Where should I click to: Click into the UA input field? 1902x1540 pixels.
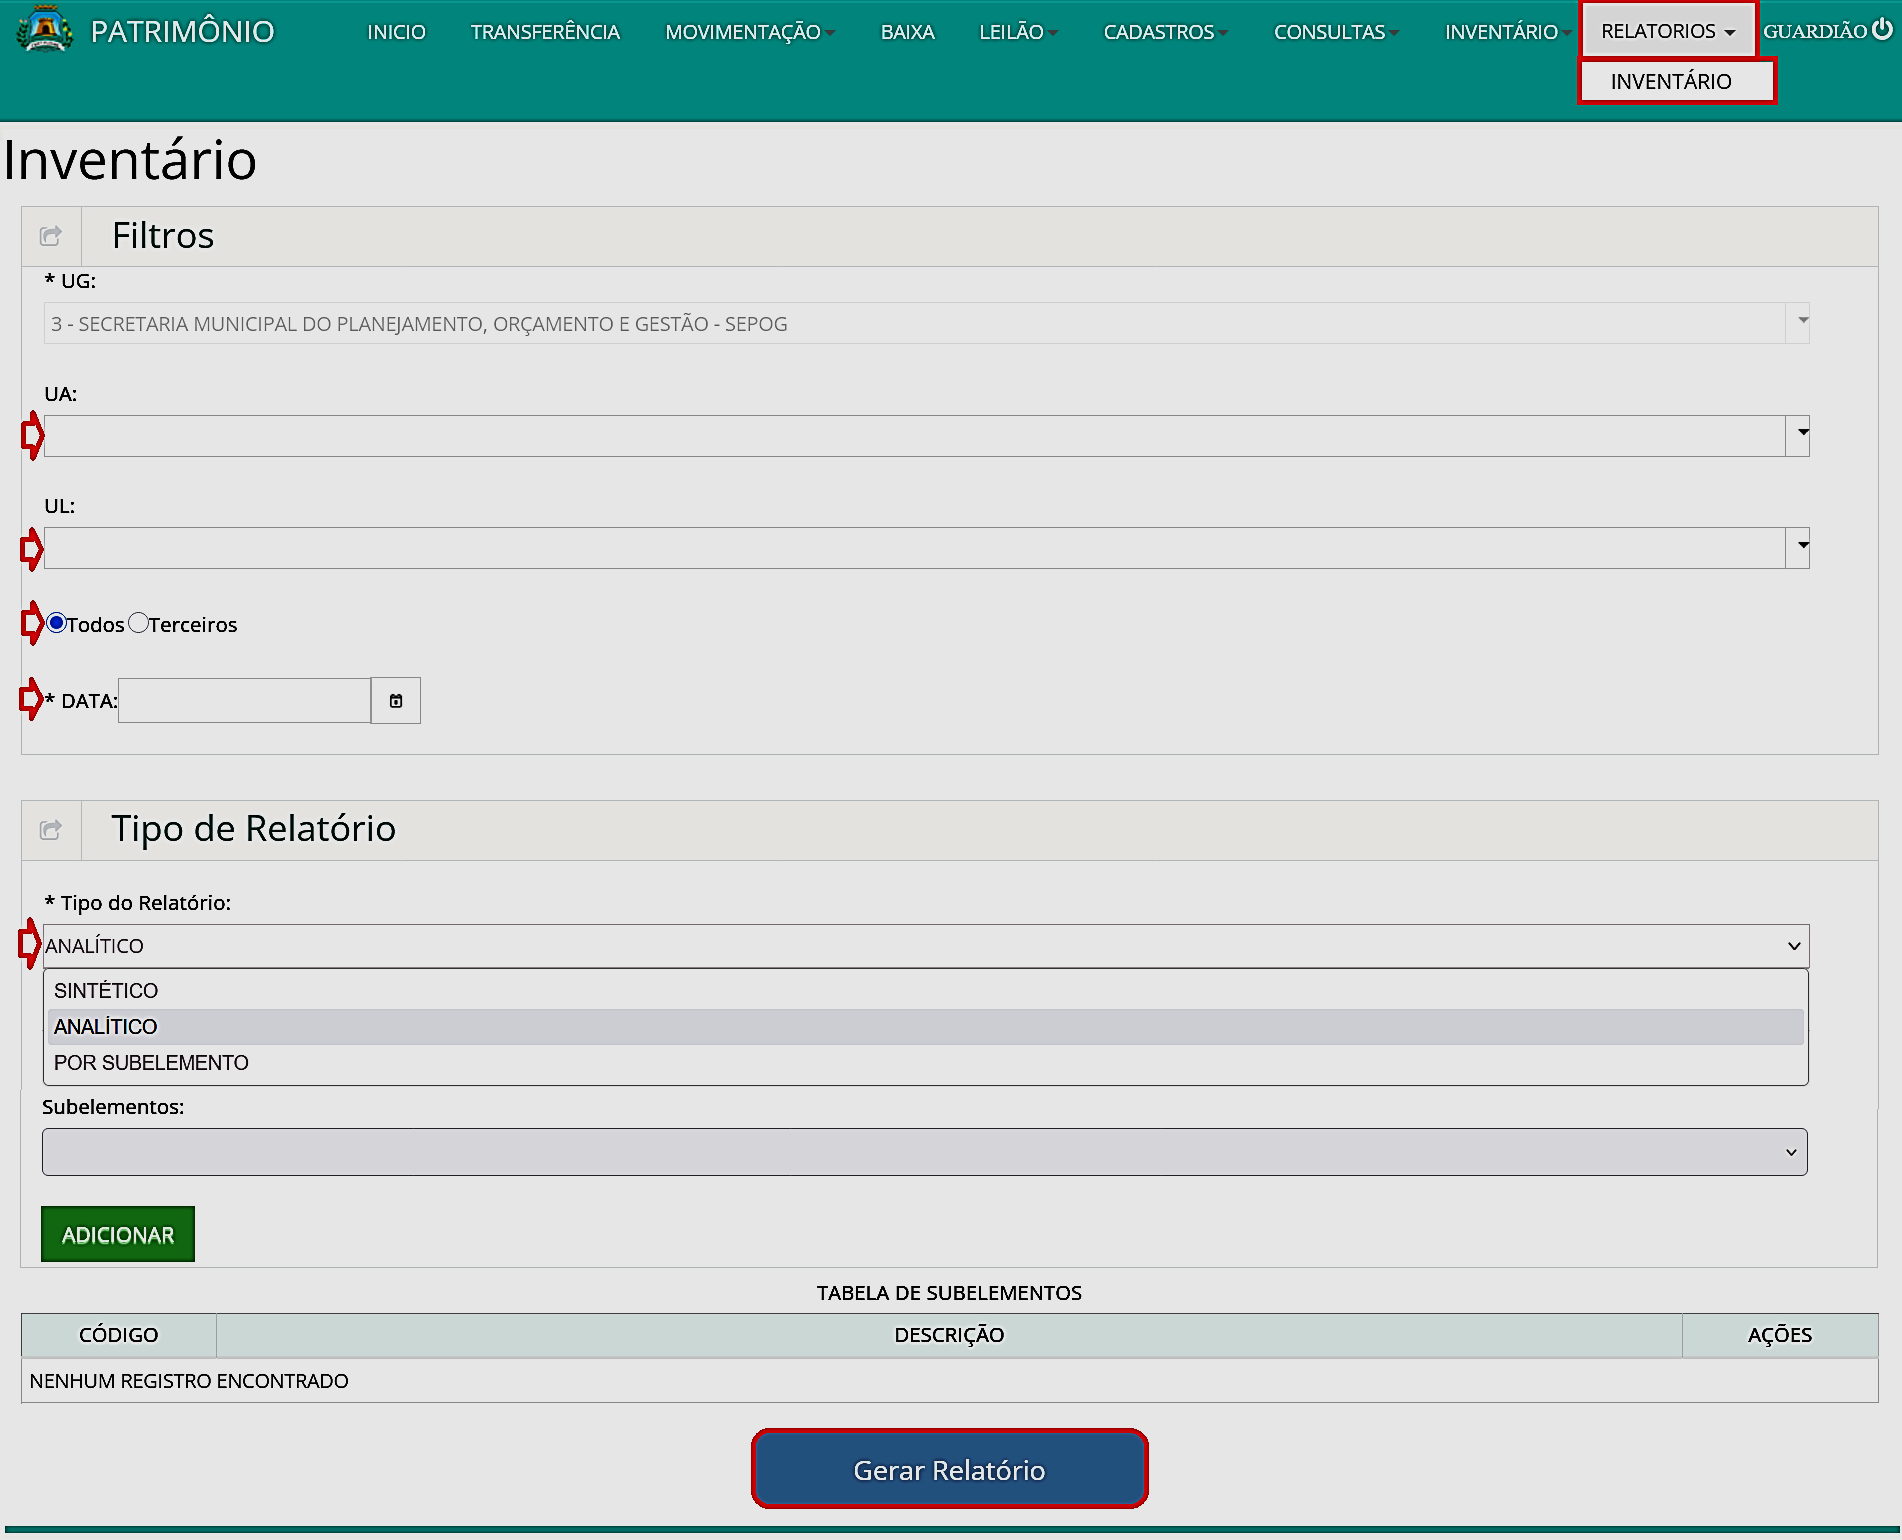(x=915, y=436)
